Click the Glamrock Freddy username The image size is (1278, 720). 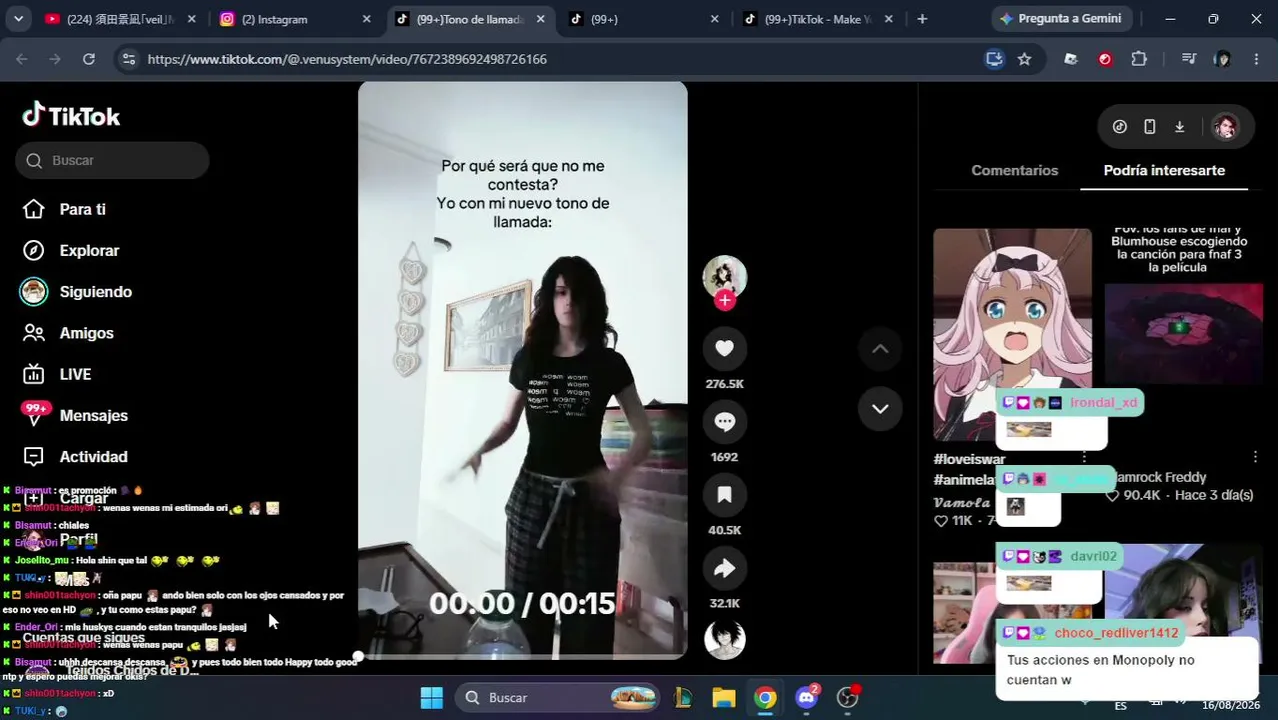1161,477
